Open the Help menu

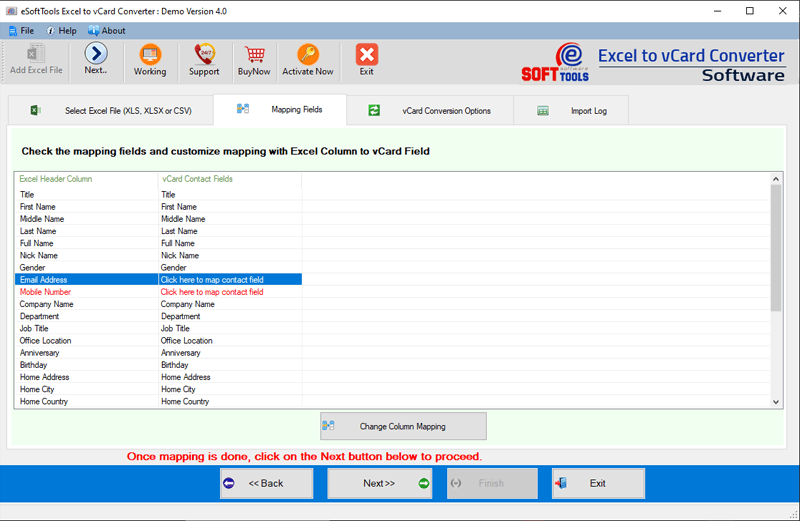click(x=62, y=31)
